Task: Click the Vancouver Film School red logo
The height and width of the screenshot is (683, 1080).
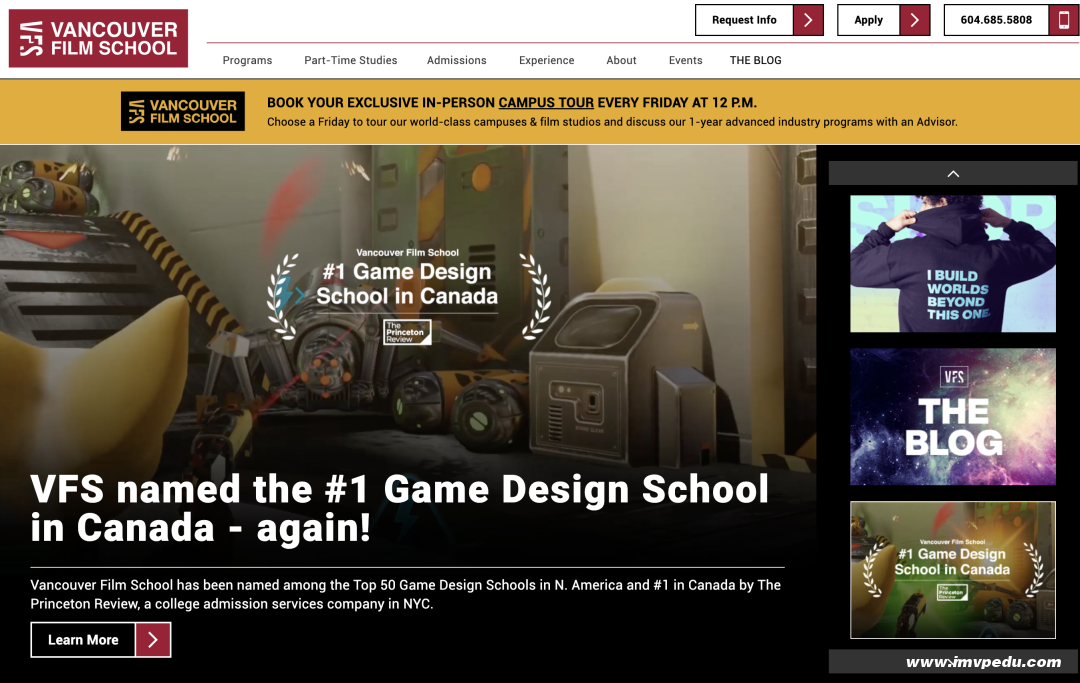Action: (x=98, y=39)
